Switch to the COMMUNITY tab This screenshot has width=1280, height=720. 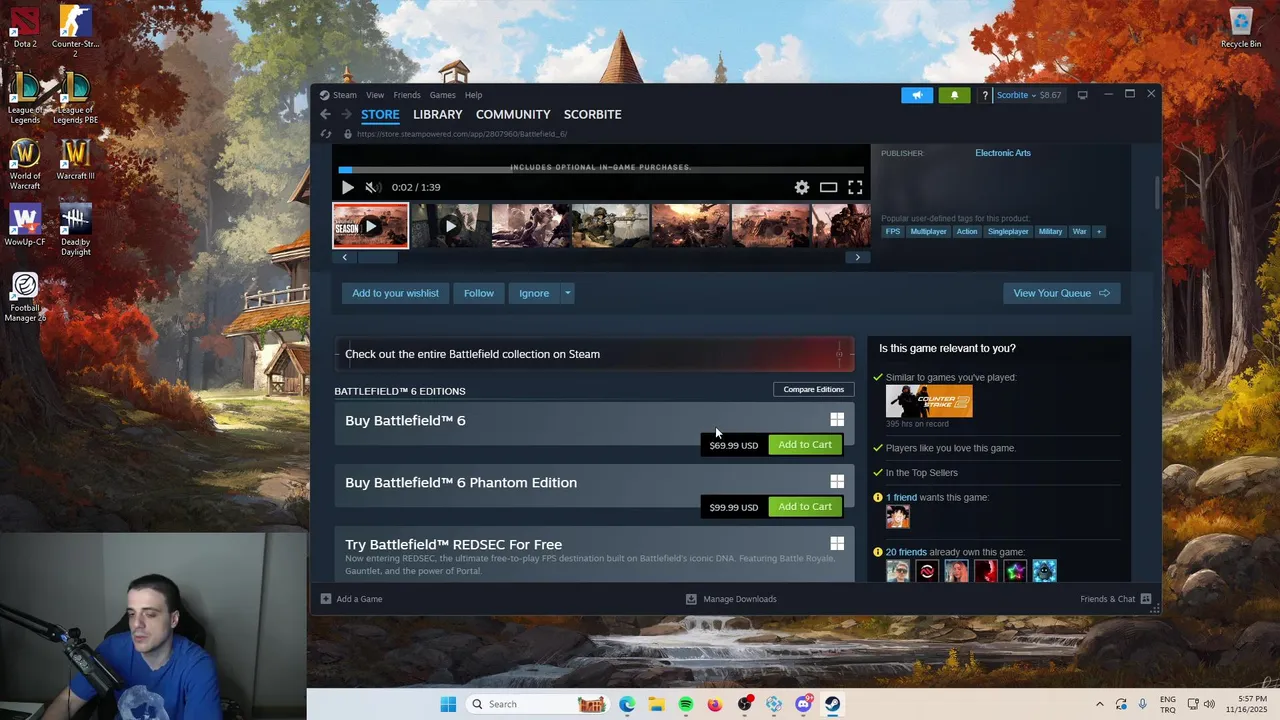click(x=513, y=114)
